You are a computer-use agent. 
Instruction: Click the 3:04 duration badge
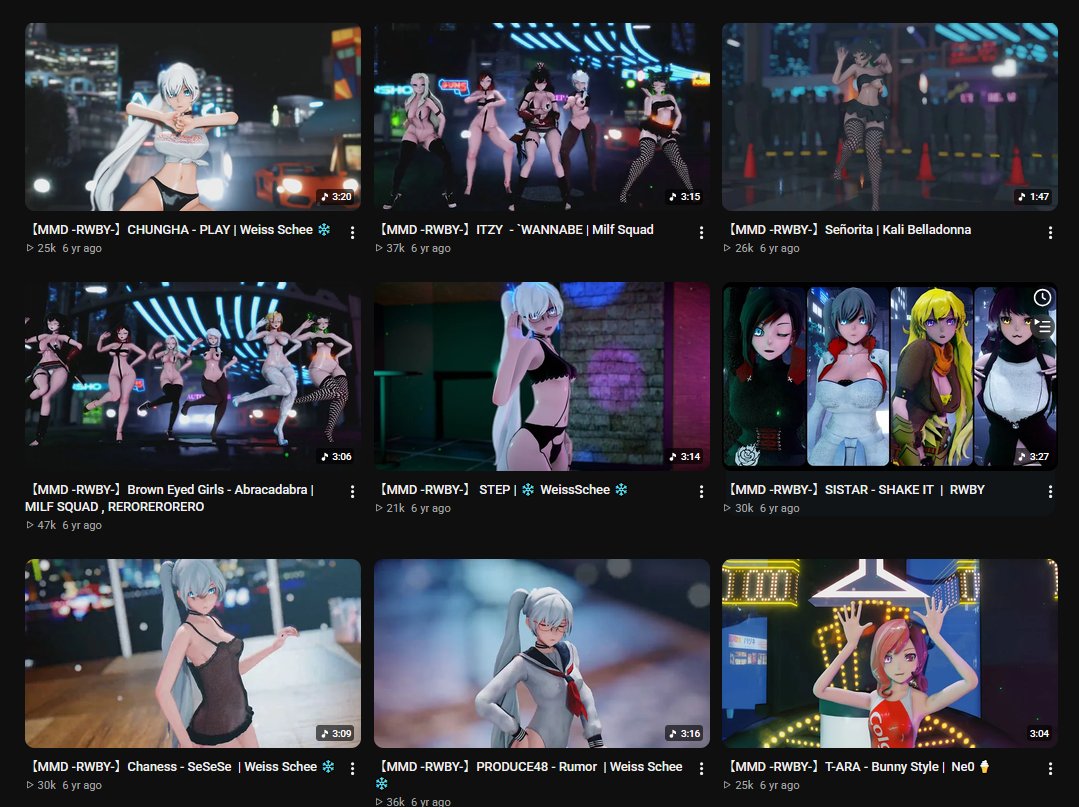(x=1039, y=733)
